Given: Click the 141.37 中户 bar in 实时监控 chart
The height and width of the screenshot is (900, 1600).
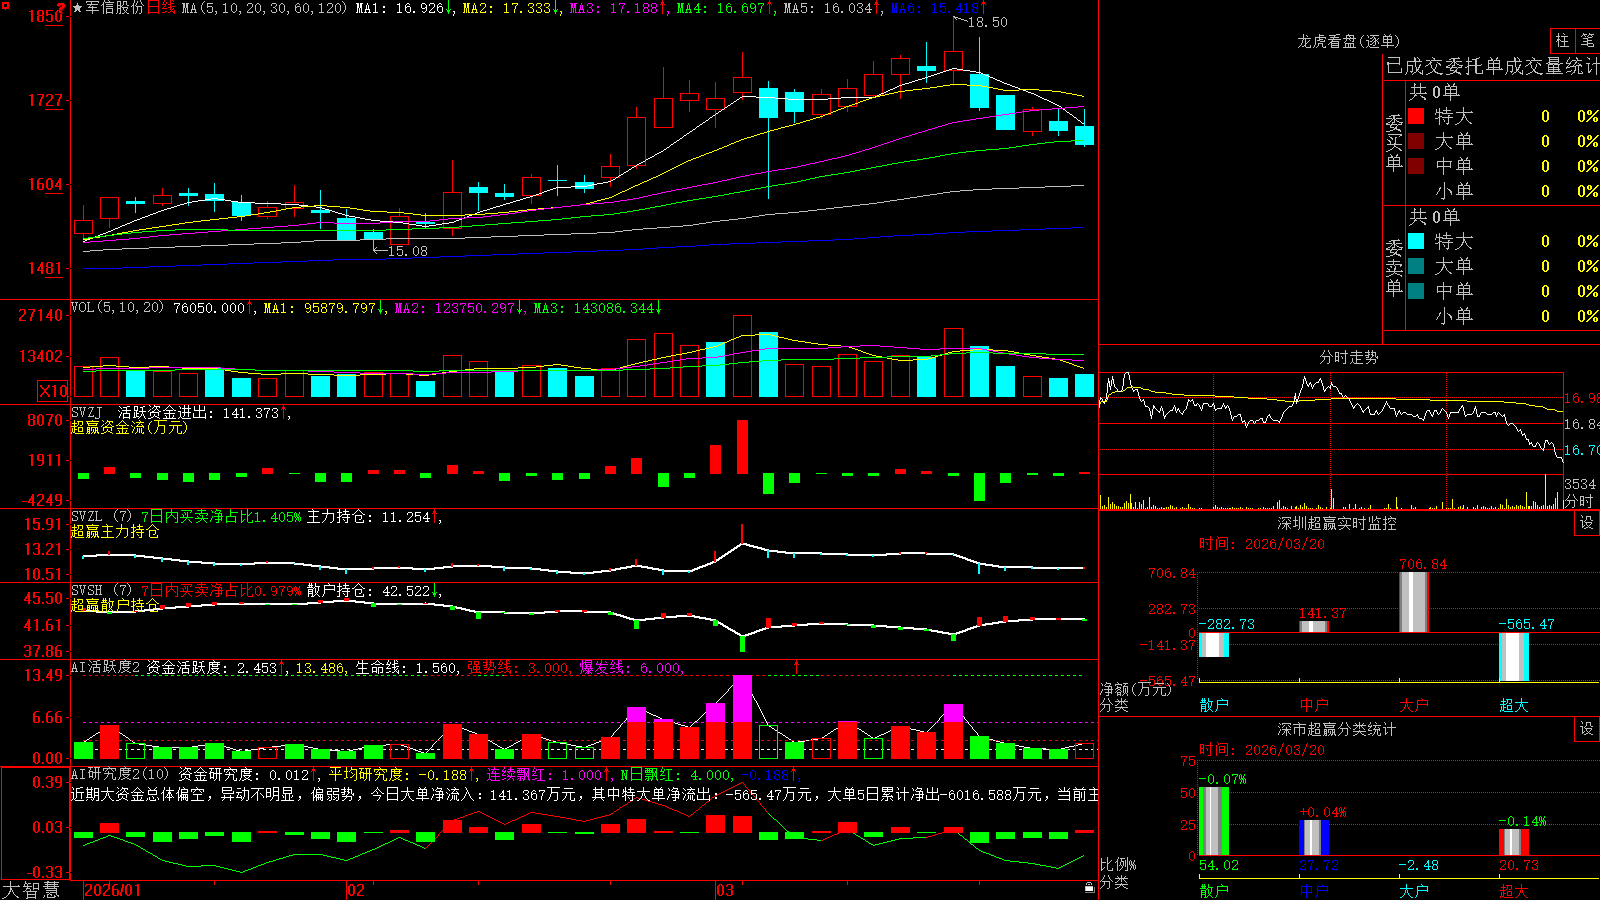Looking at the screenshot, I should click(x=1314, y=627).
